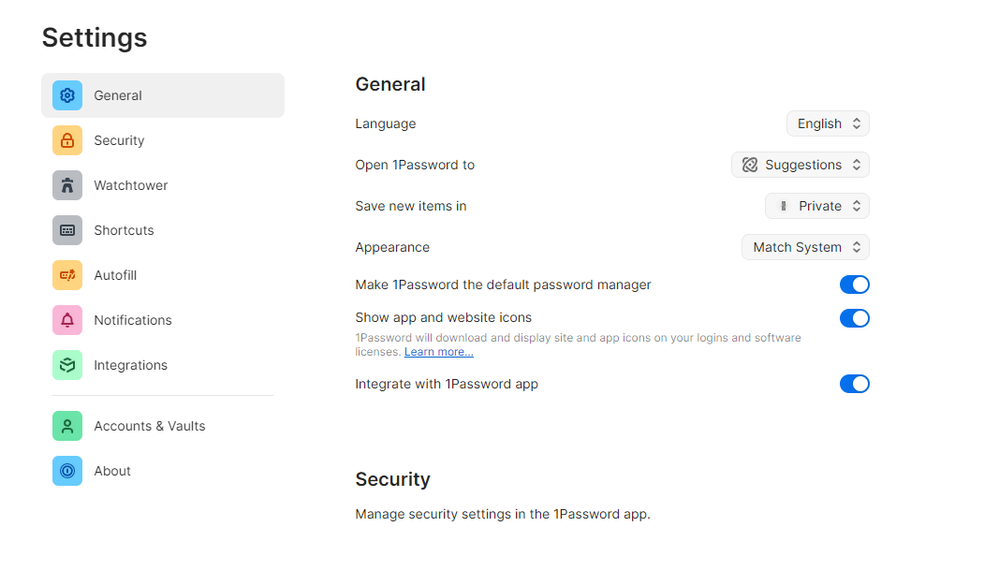Turn off Integrate with 1Password app
This screenshot has width=999, height=569.
click(854, 384)
